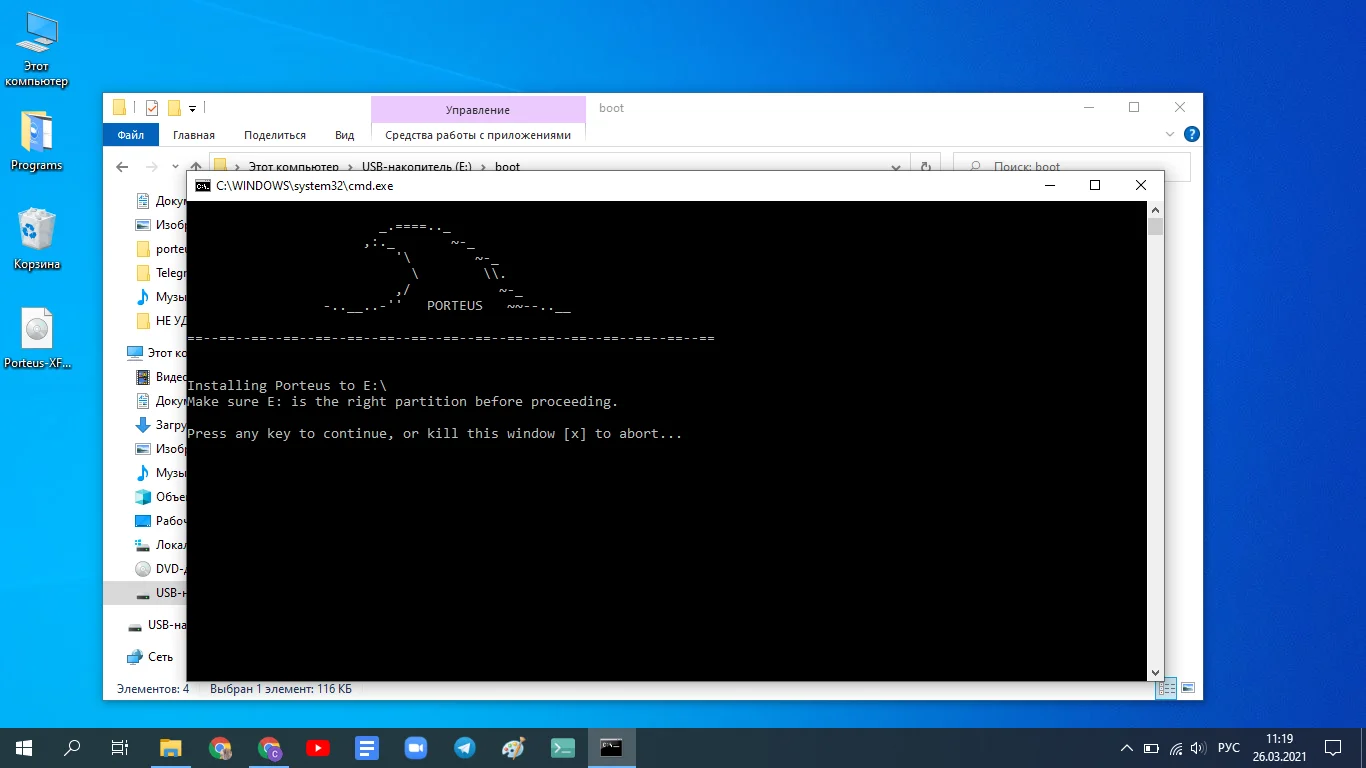The width and height of the screenshot is (1366, 768).
Task: Open the Chrome icon with purple profile badge
Action: pos(269,747)
